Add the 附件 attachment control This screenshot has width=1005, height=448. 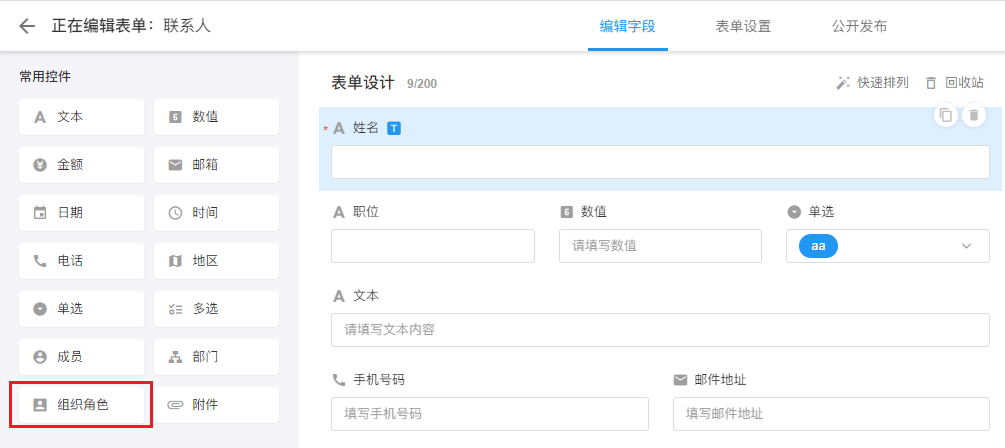click(216, 405)
